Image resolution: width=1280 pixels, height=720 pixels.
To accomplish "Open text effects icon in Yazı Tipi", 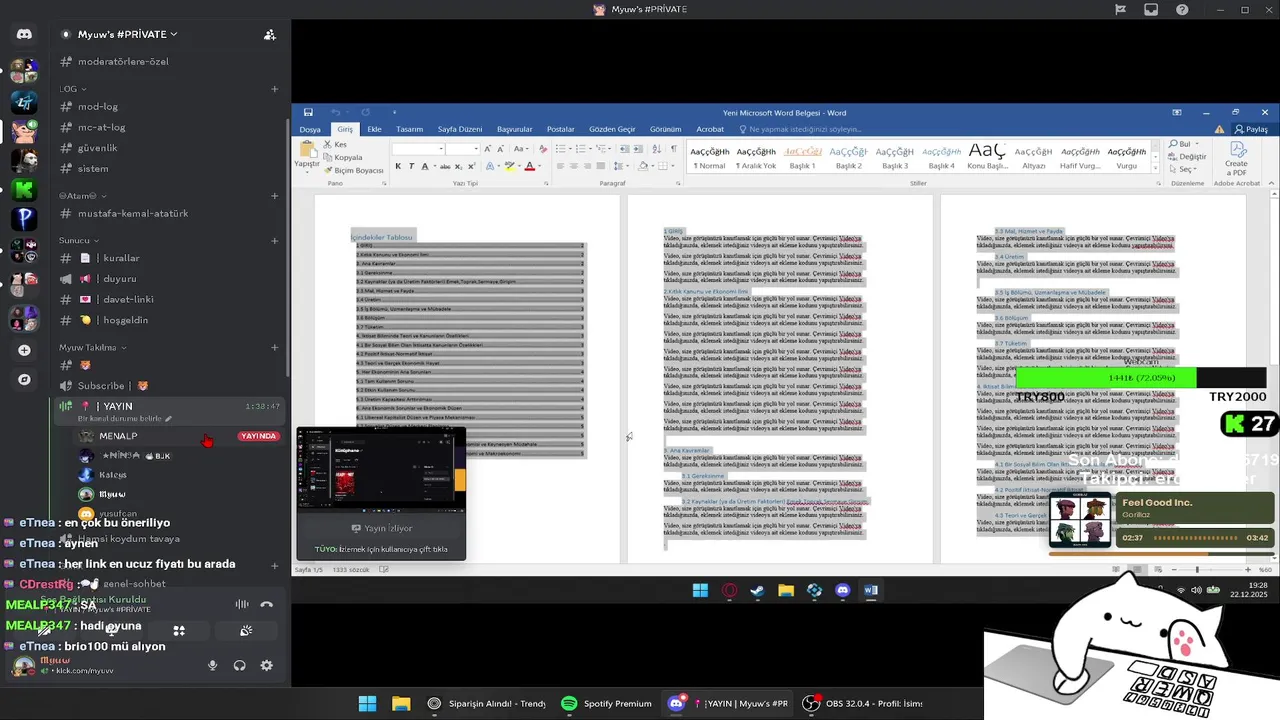I will click(x=492, y=166).
